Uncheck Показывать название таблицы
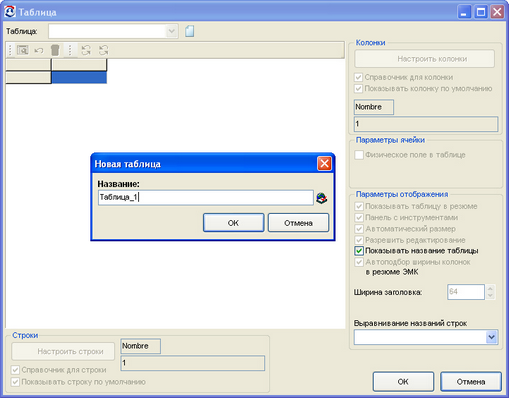Viewport: 509px width, 398px height. [x=359, y=251]
